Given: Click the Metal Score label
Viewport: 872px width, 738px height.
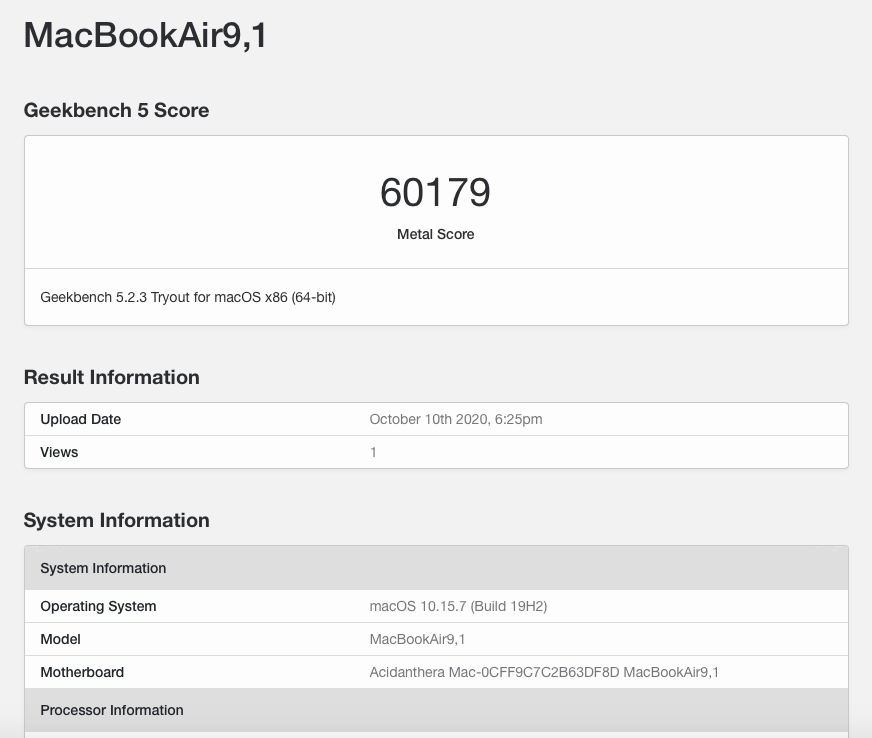Looking at the screenshot, I should point(435,234).
